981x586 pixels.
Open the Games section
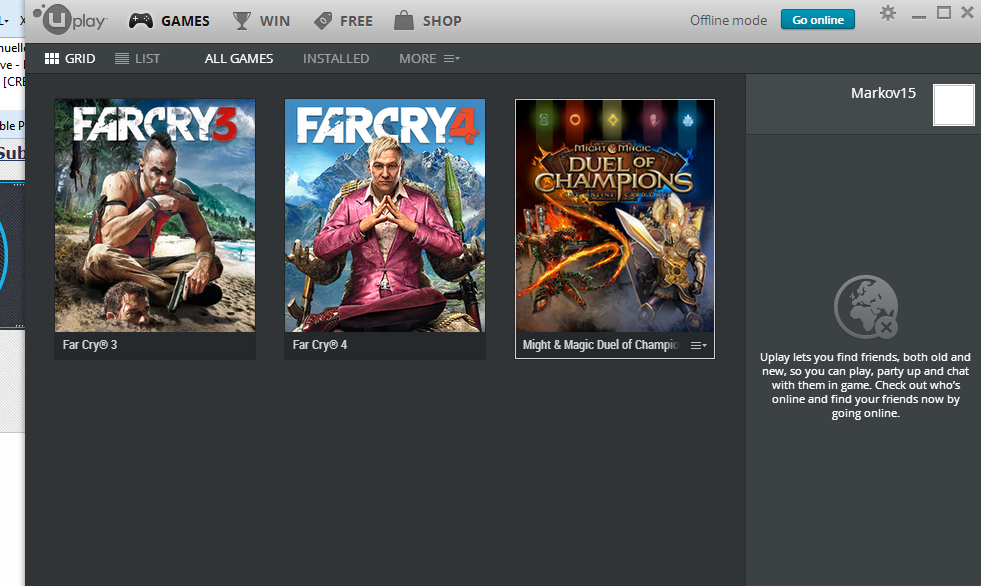click(169, 21)
